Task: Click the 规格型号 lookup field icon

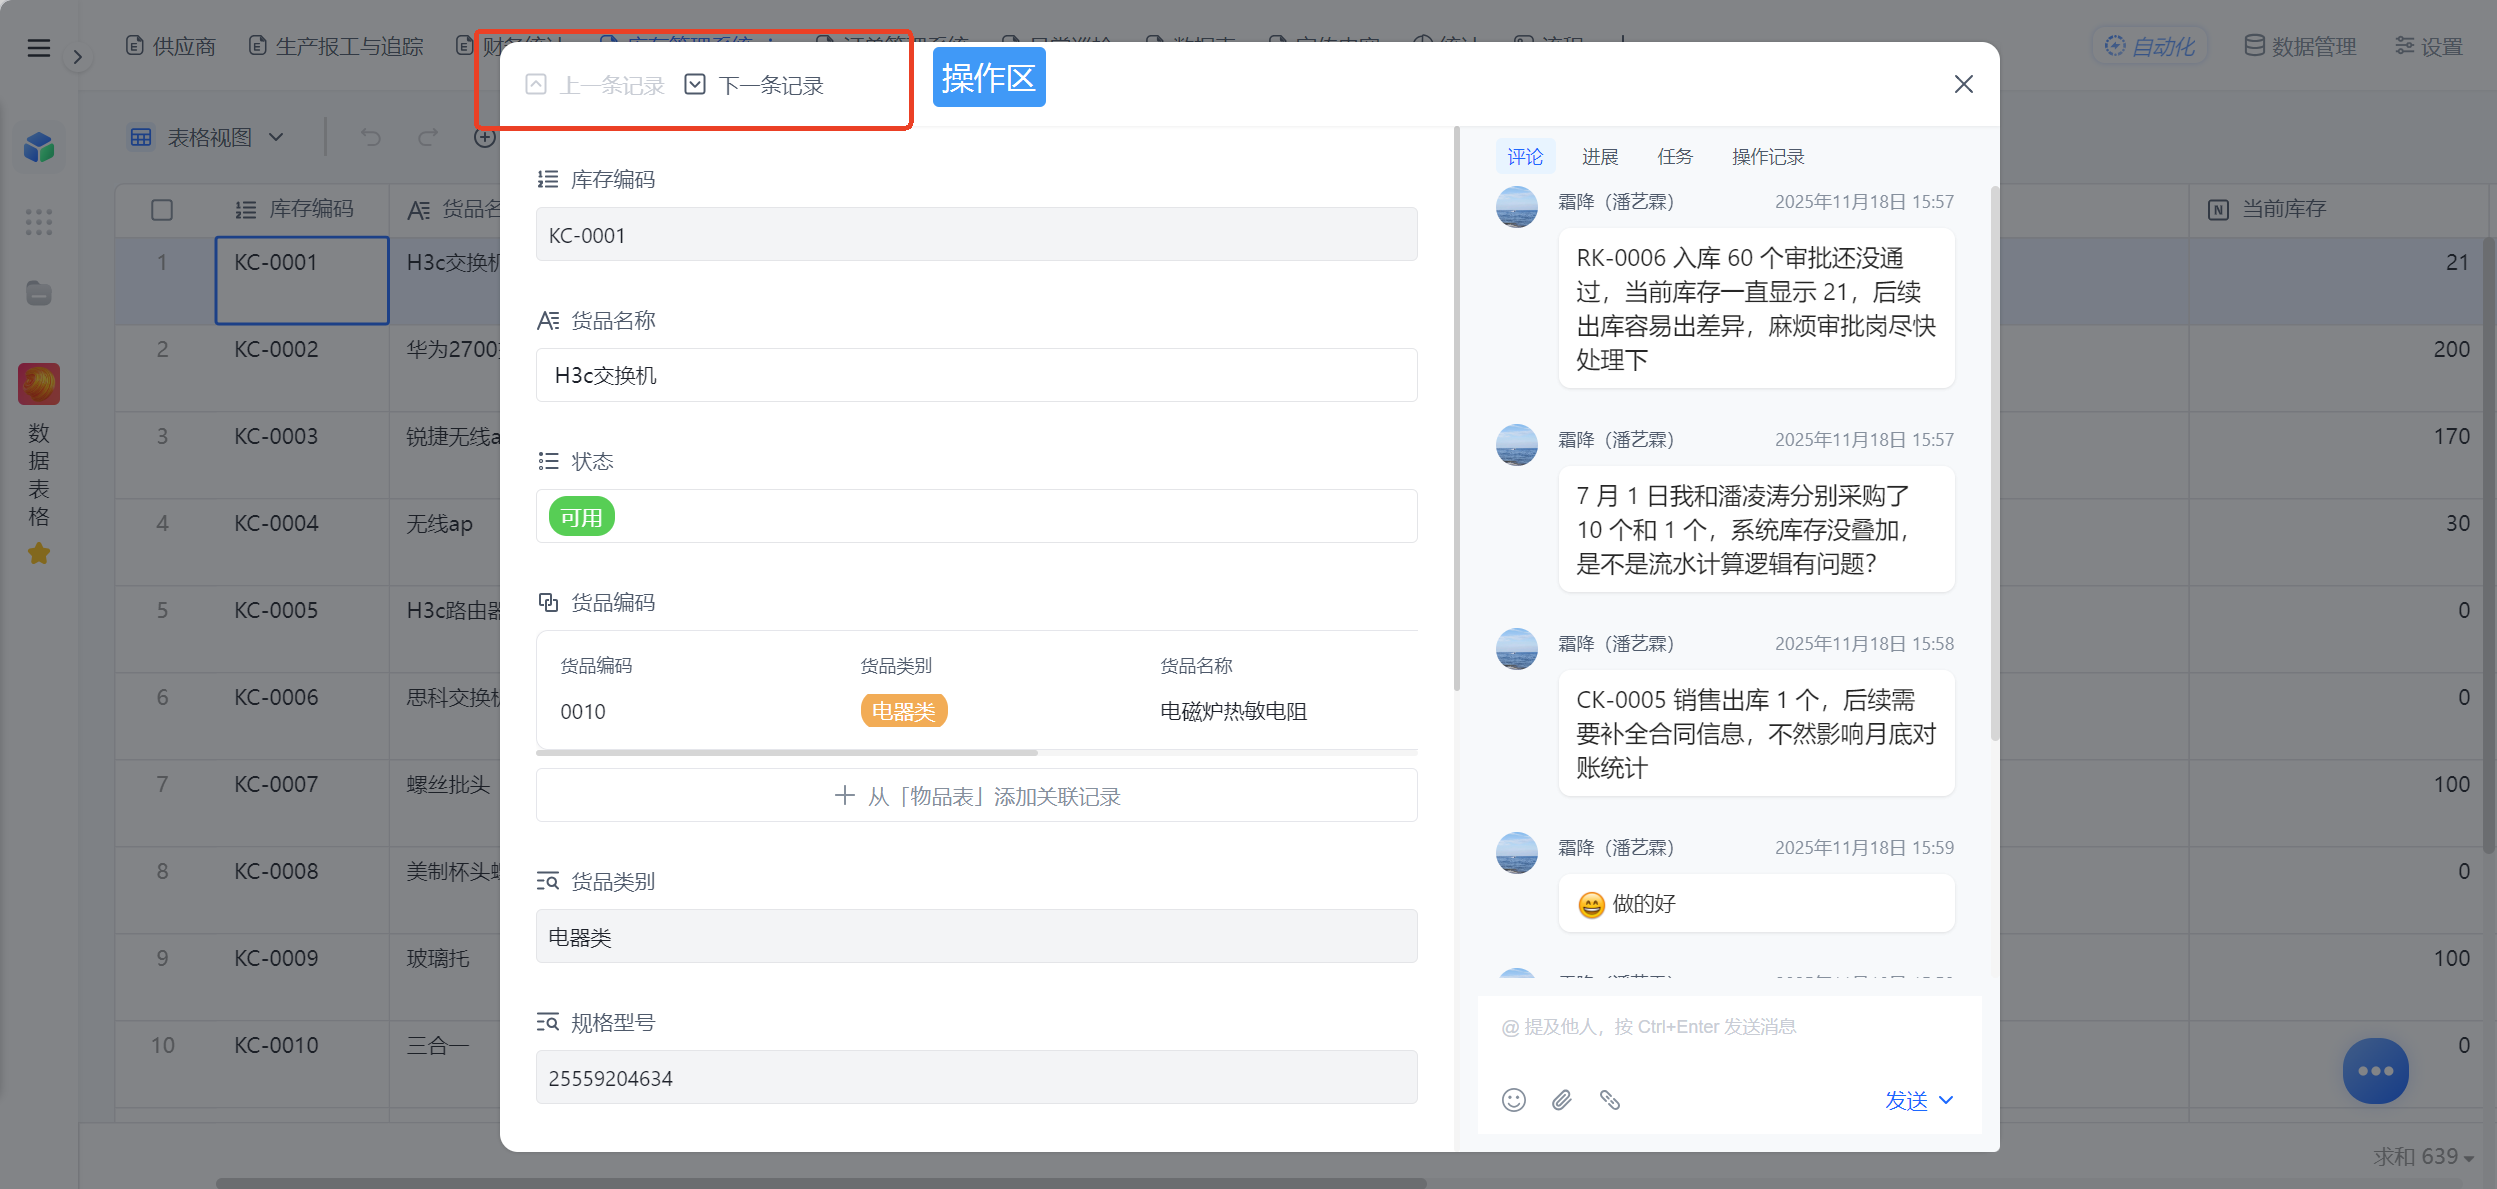Action: pos(548,1022)
